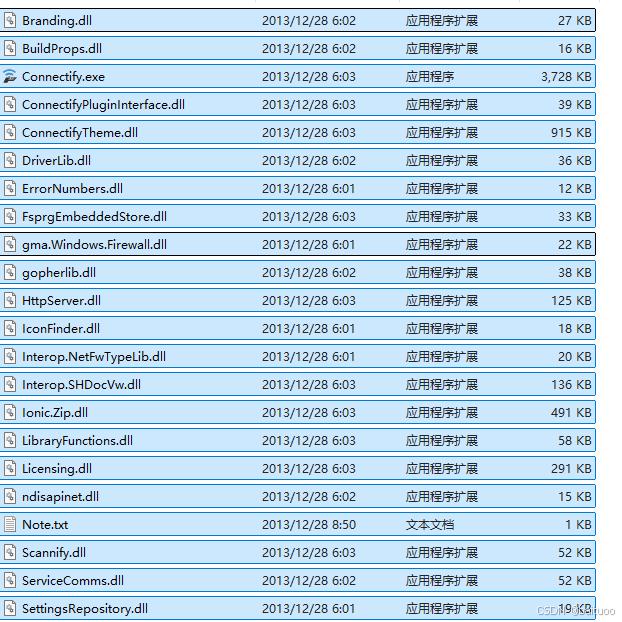Viewport: 622px width, 622px height.
Task: Select the file name HttpServer.dll
Action: coord(61,301)
